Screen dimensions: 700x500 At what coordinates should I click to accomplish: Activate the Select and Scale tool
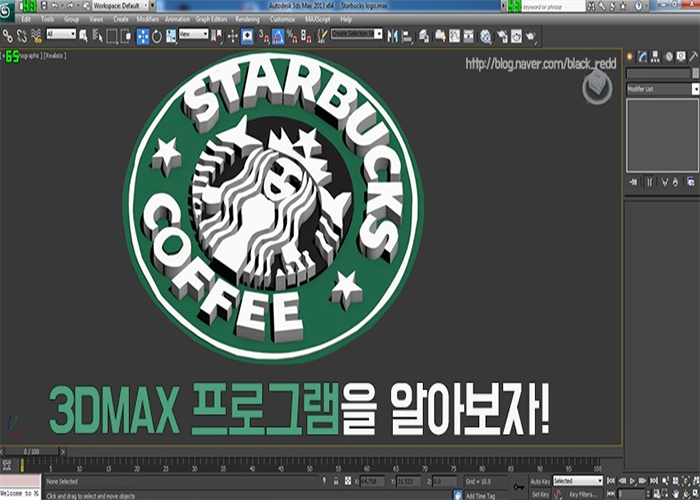point(171,36)
